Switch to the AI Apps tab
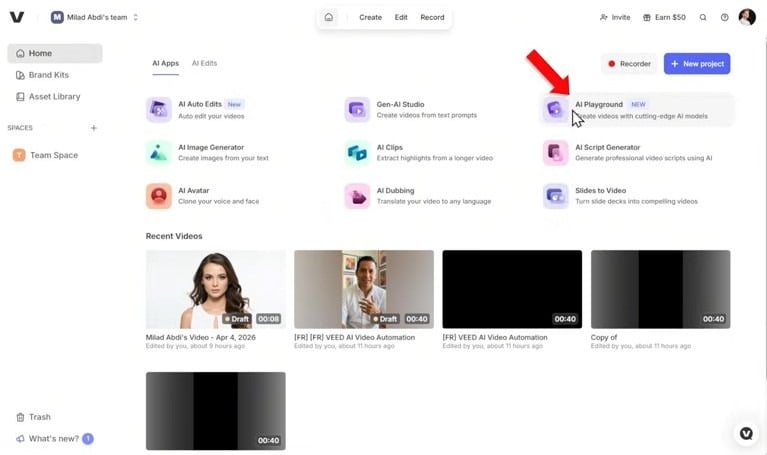Viewport: 767px width, 455px height. pyautogui.click(x=165, y=63)
